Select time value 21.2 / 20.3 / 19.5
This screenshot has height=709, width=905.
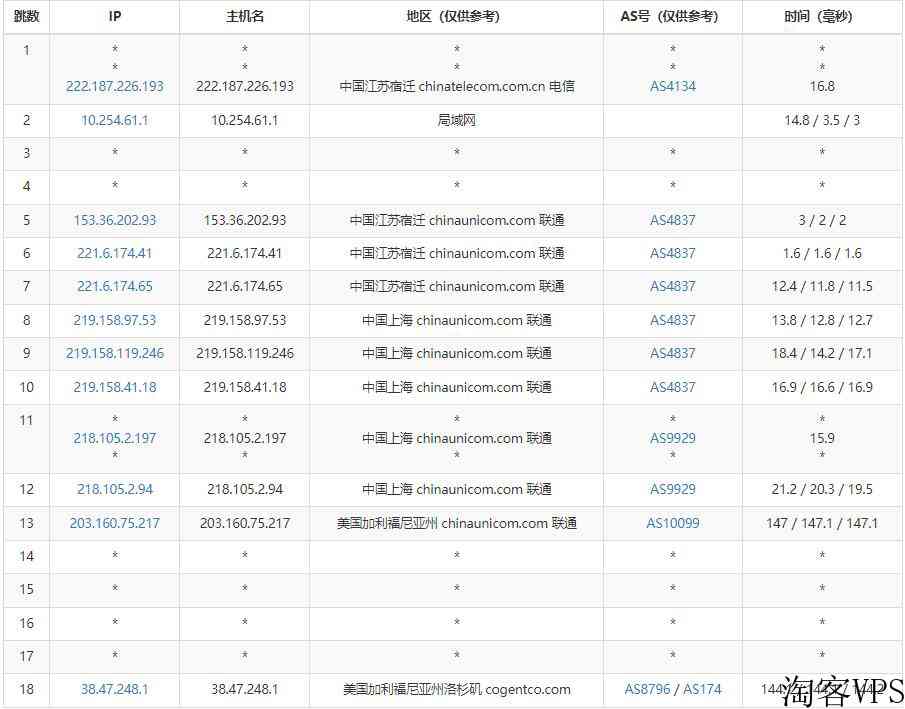[822, 490]
